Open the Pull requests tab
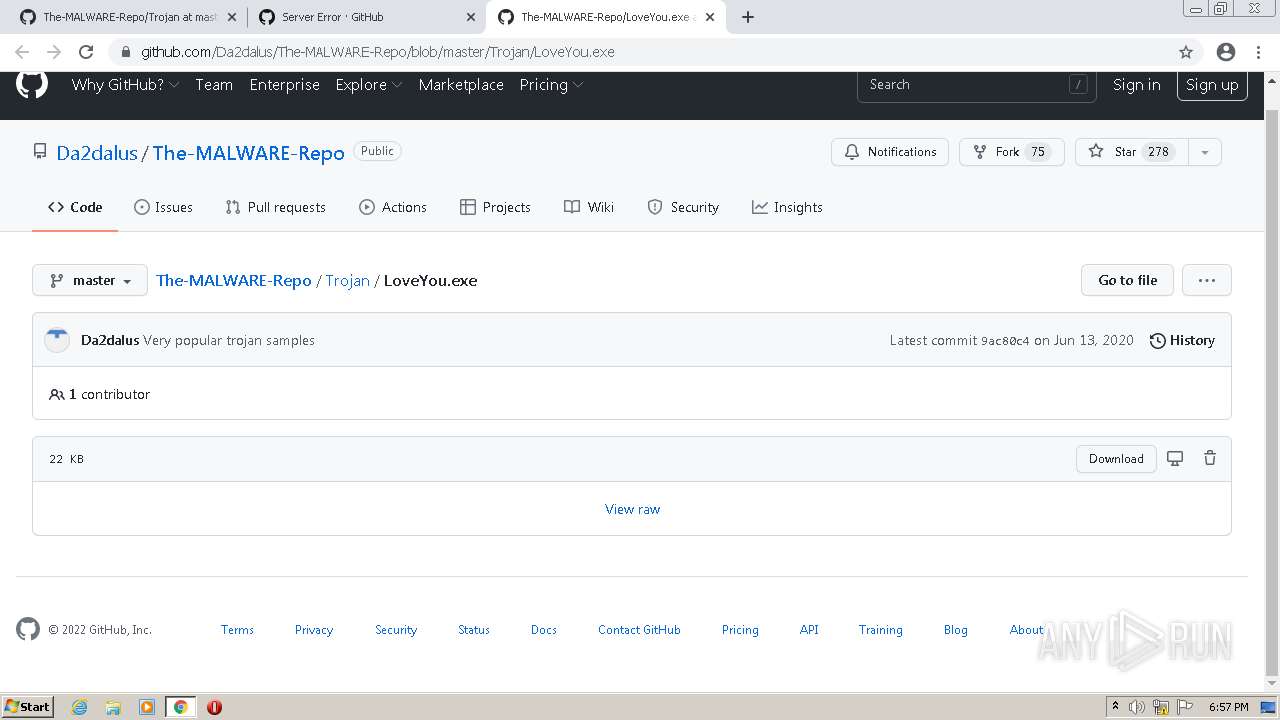Screen dimensions: 1280x720 pos(276,207)
